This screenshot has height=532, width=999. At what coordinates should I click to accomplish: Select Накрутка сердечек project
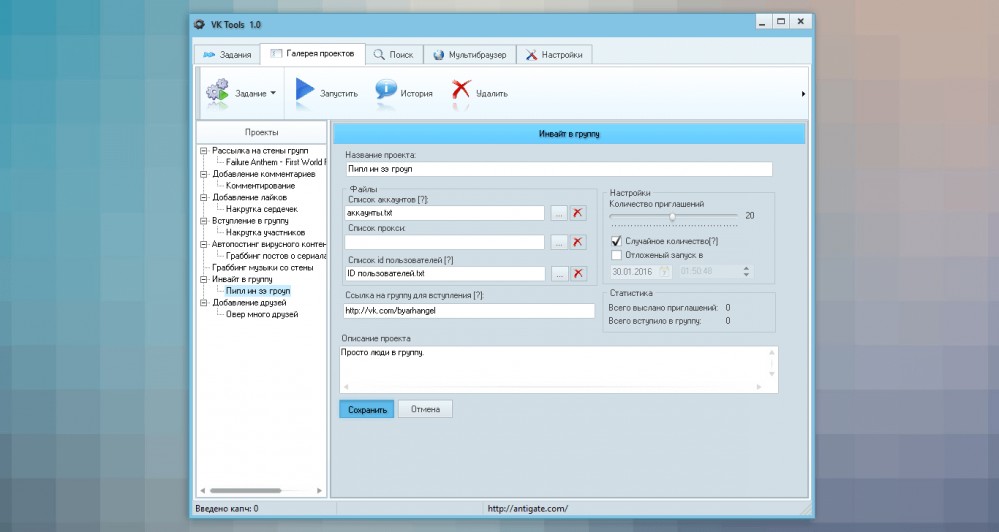(x=262, y=209)
